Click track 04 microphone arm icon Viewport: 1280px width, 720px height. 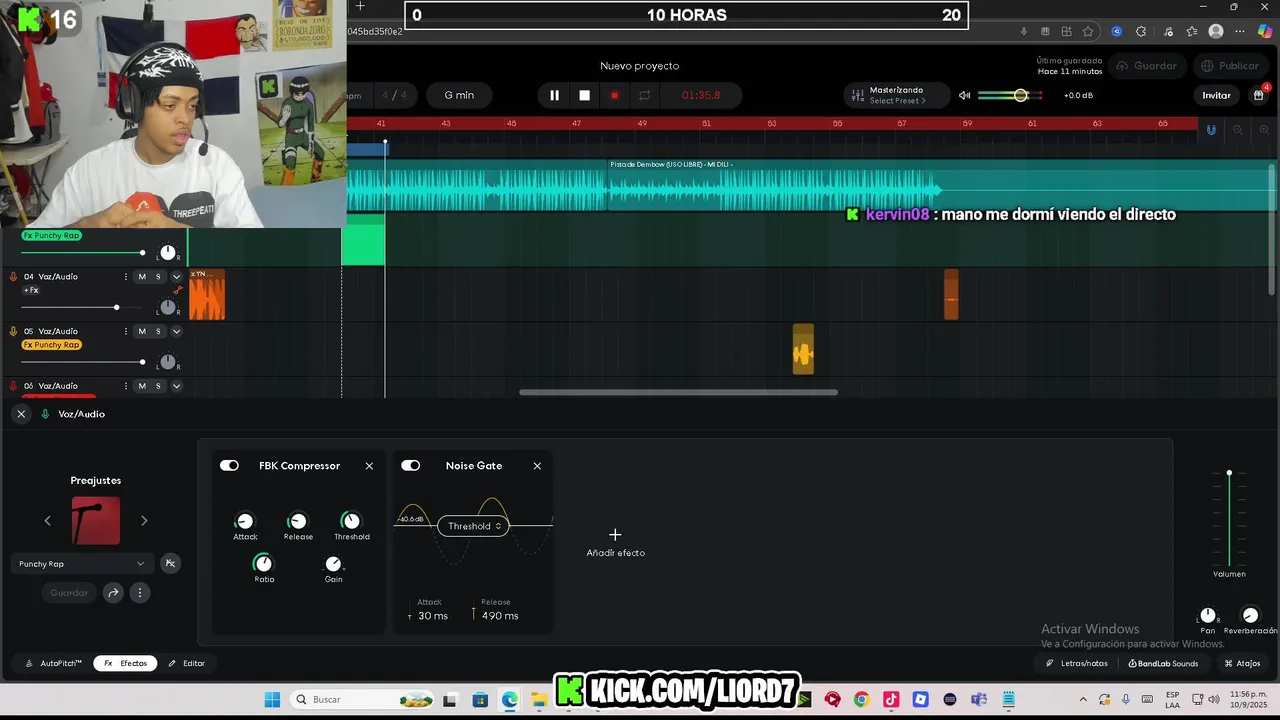coord(13,277)
